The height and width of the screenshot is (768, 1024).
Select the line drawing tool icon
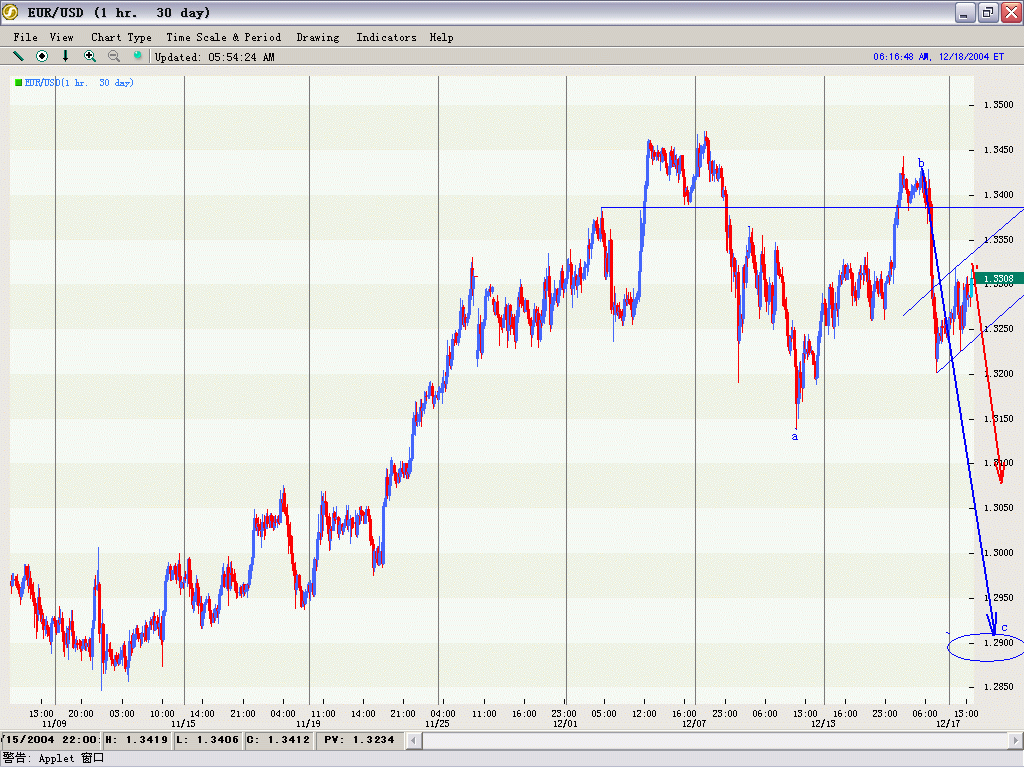18,56
